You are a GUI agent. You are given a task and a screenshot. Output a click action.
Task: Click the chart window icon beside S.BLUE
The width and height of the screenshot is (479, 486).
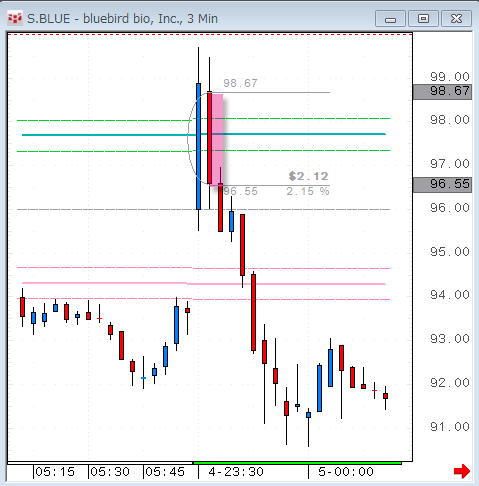(15, 18)
